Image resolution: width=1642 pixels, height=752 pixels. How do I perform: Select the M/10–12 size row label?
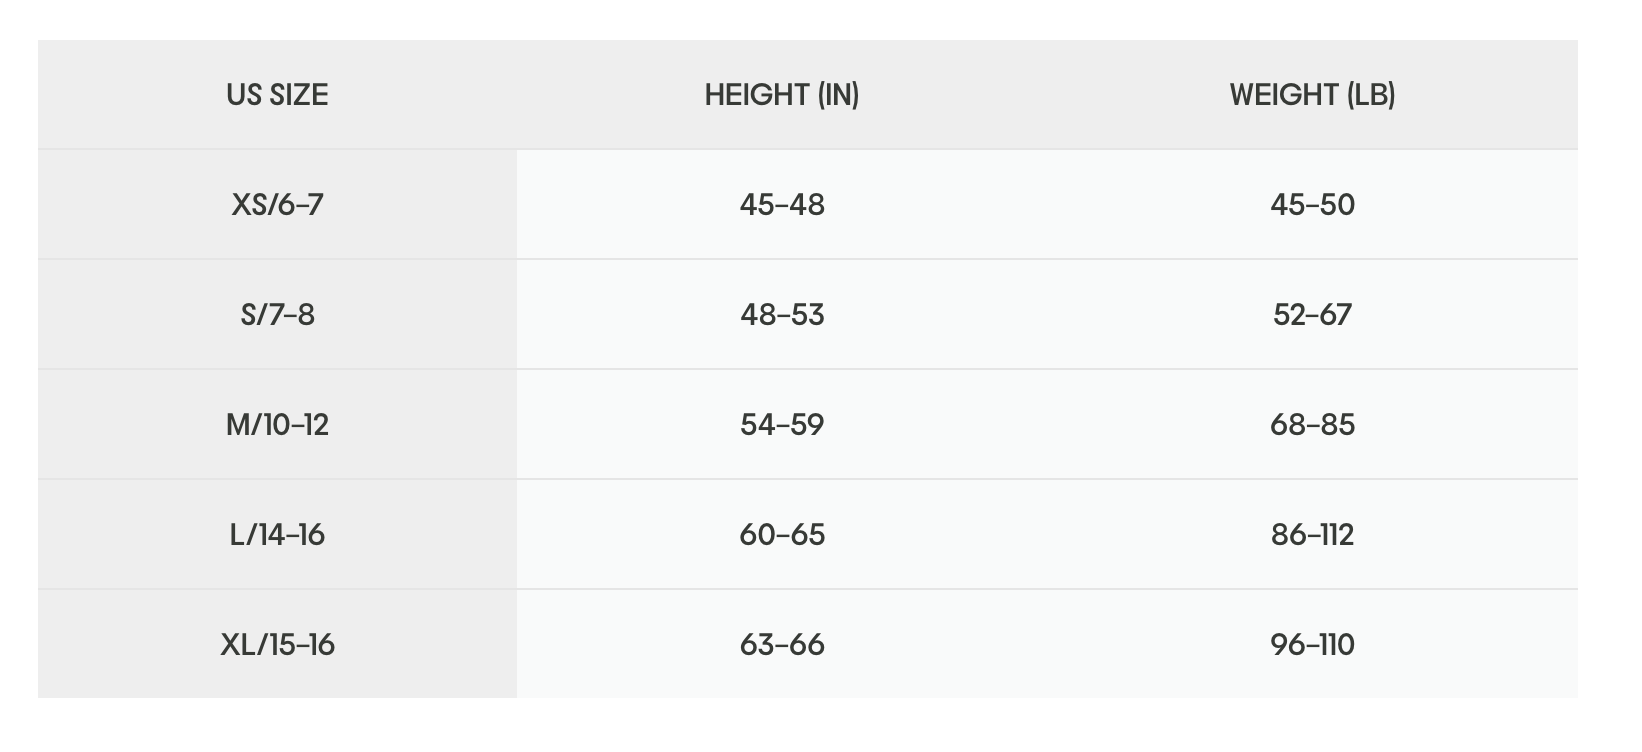tap(277, 425)
